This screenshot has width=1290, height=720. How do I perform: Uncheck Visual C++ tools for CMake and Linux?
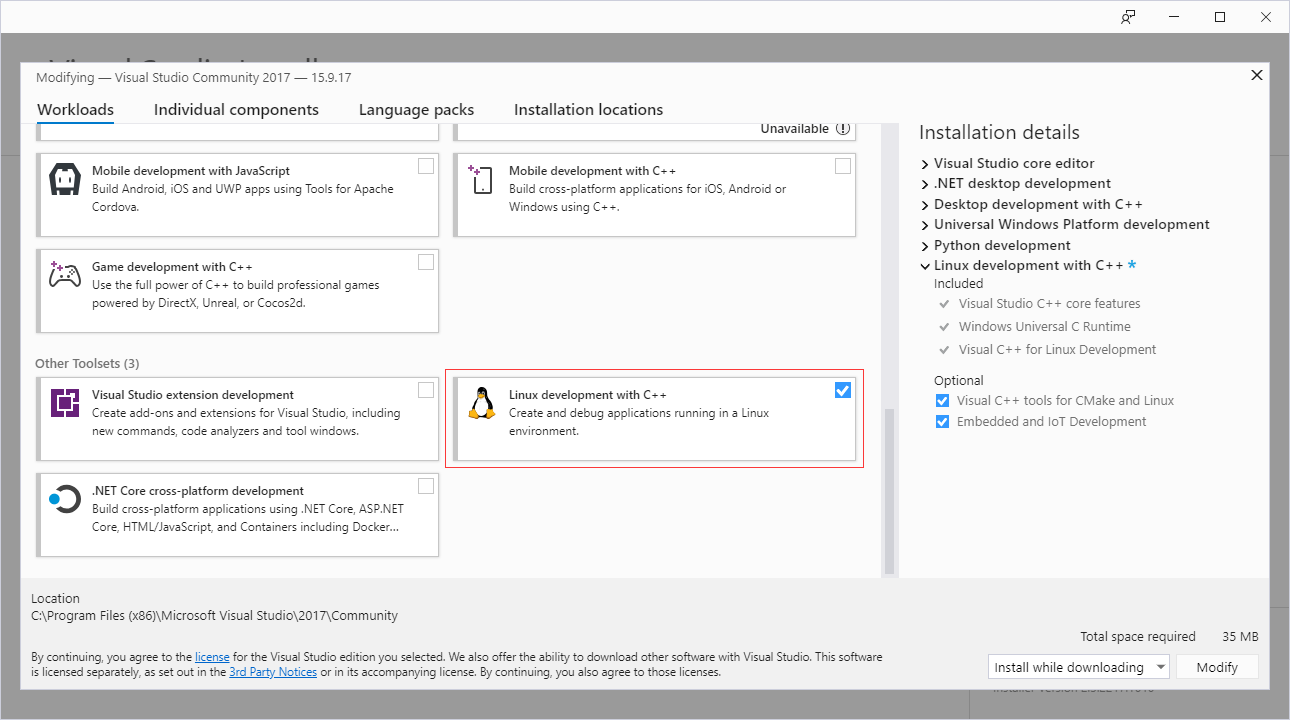[942, 401]
